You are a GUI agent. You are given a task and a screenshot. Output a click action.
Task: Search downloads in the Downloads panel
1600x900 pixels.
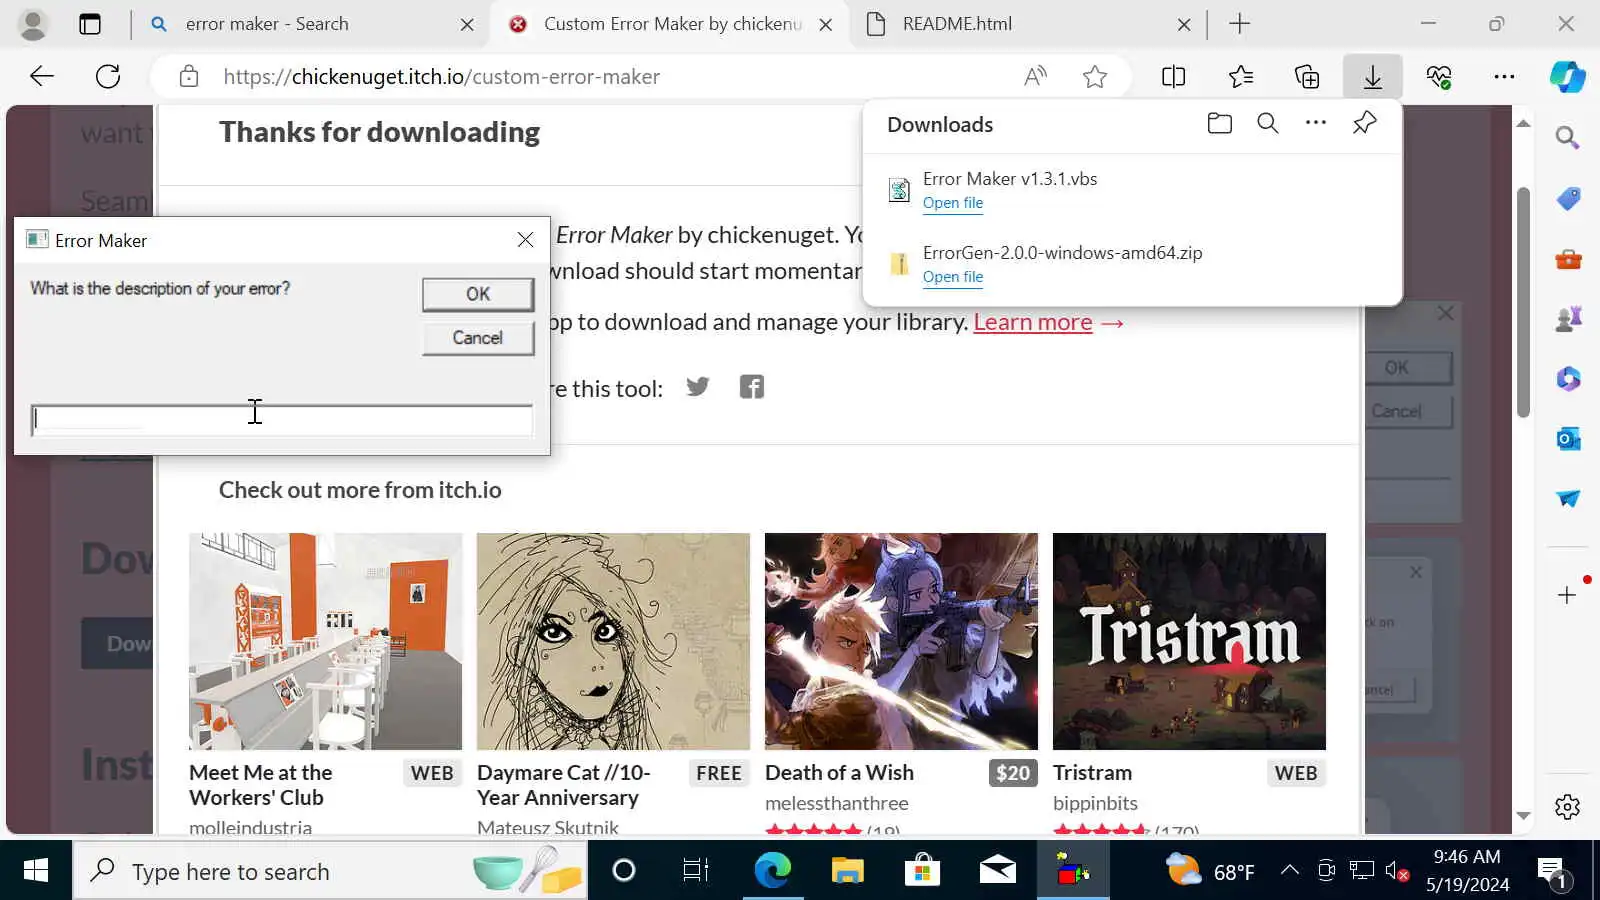1268,124
